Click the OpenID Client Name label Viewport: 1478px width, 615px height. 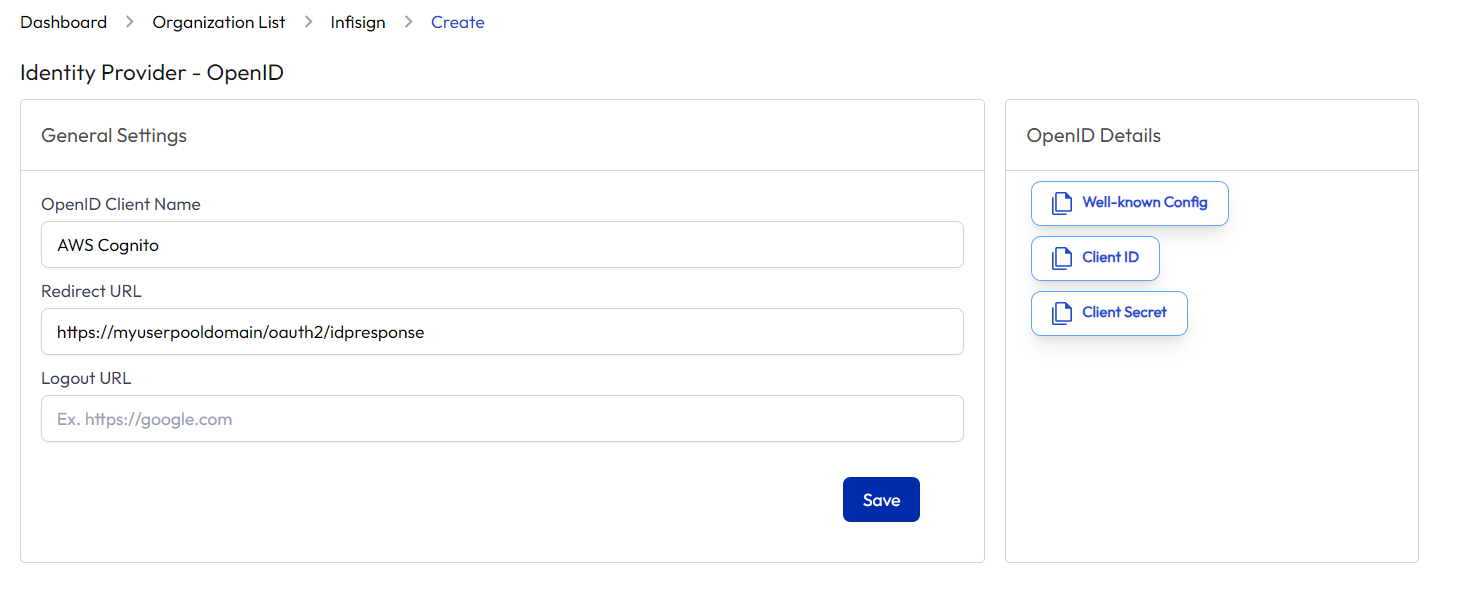(x=121, y=204)
